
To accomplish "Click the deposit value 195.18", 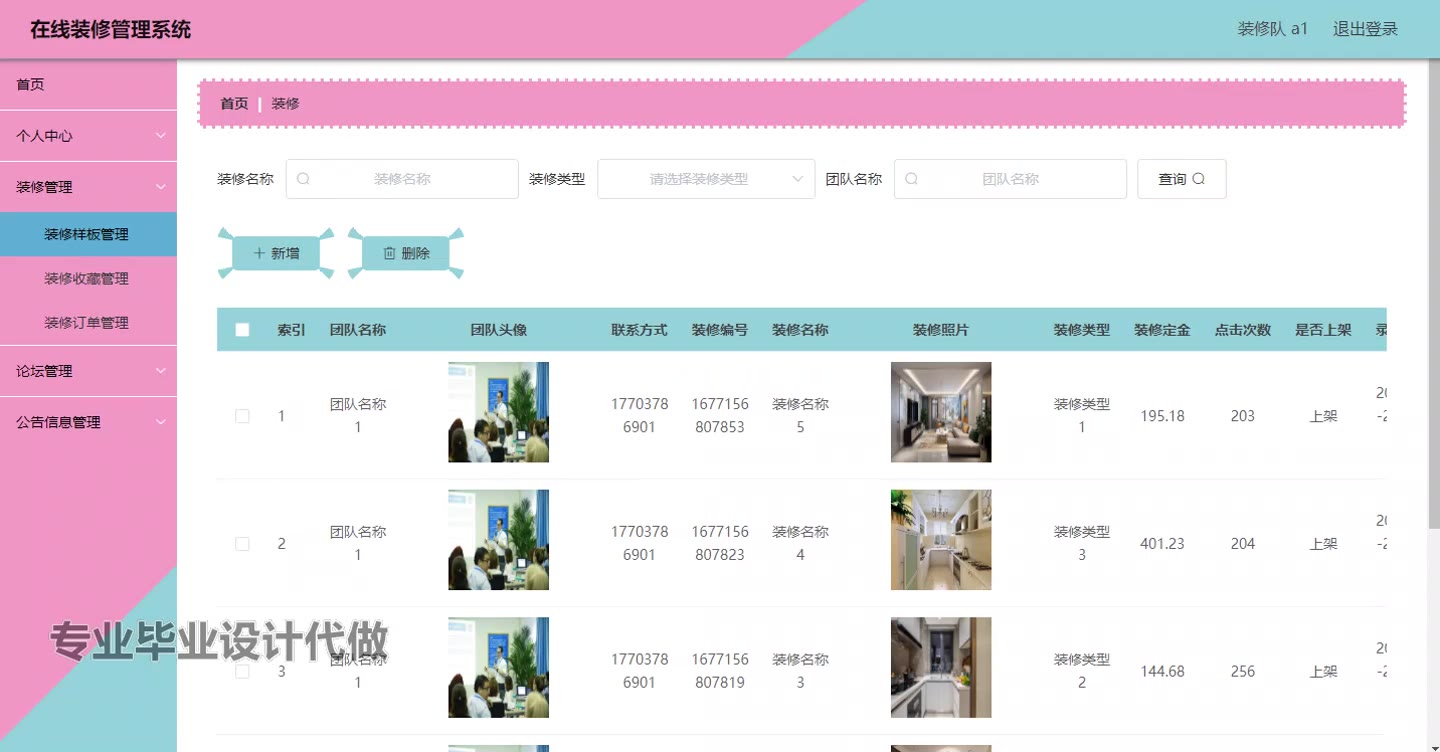I will [1162, 416].
